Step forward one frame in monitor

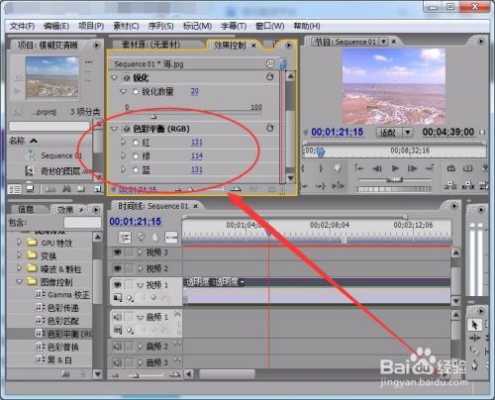412,168
